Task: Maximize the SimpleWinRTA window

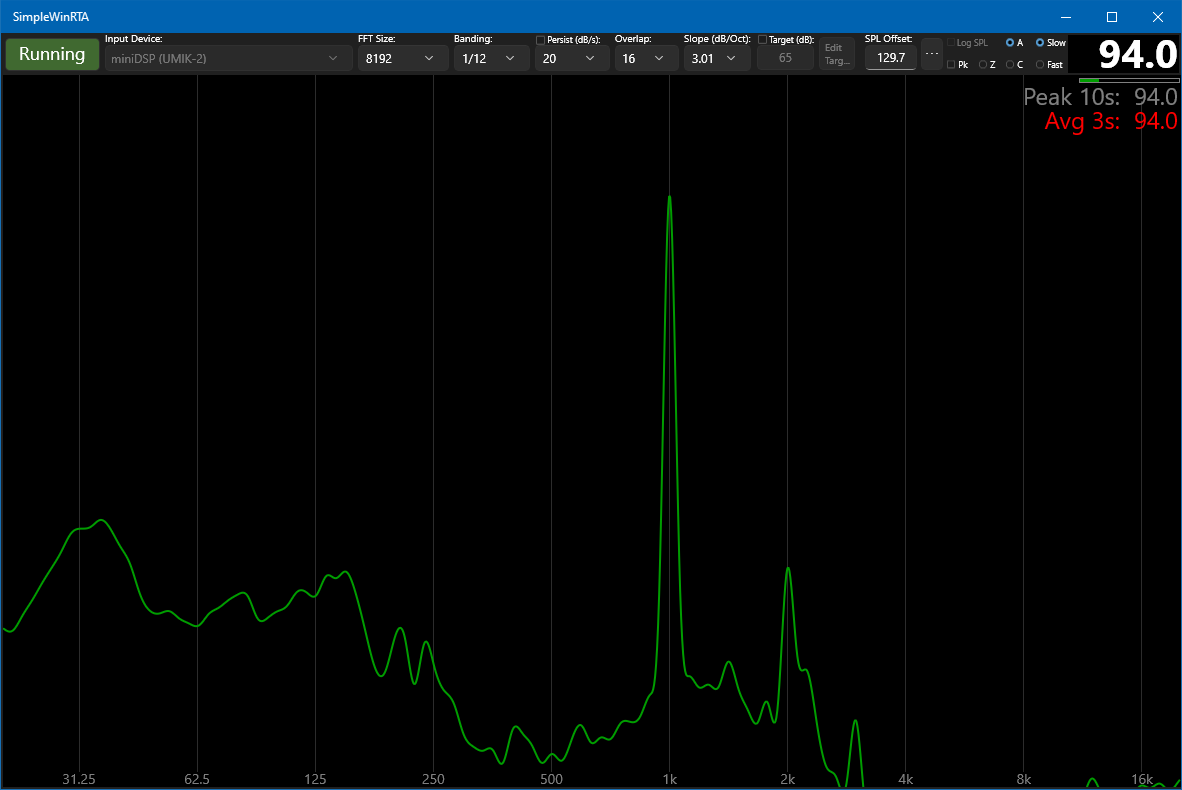Action: 1112,17
